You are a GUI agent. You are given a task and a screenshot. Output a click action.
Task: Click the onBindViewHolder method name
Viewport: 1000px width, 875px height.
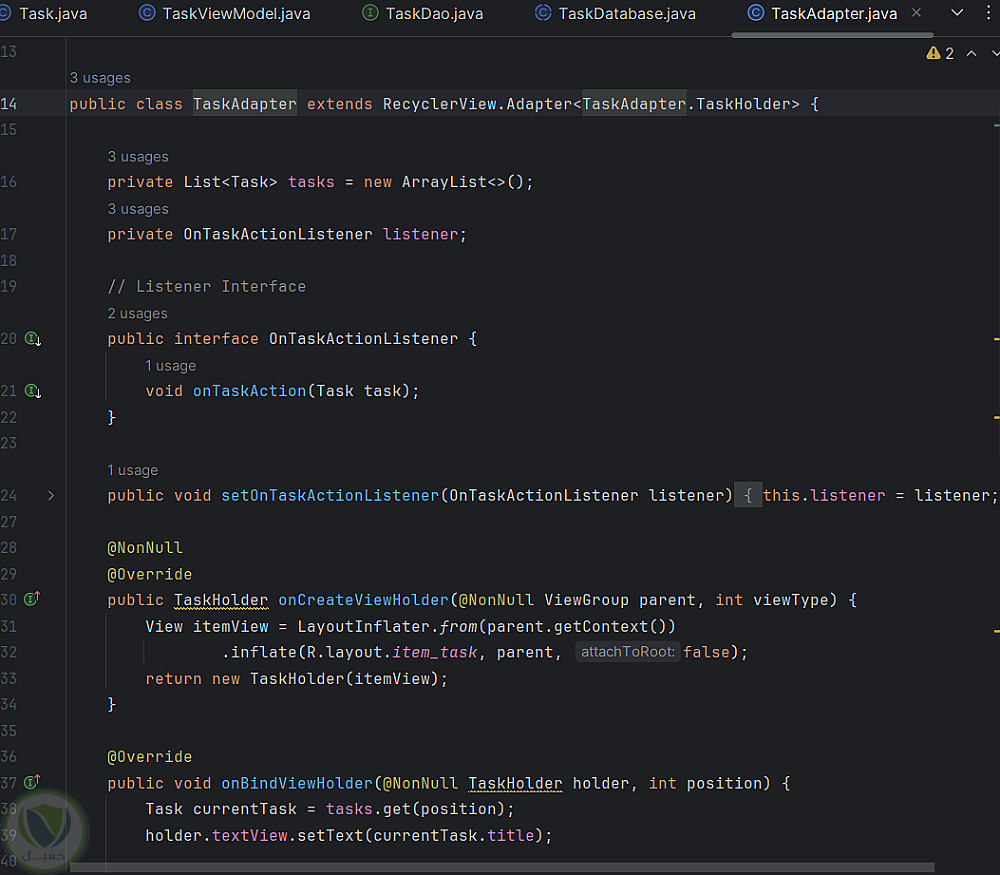click(297, 783)
